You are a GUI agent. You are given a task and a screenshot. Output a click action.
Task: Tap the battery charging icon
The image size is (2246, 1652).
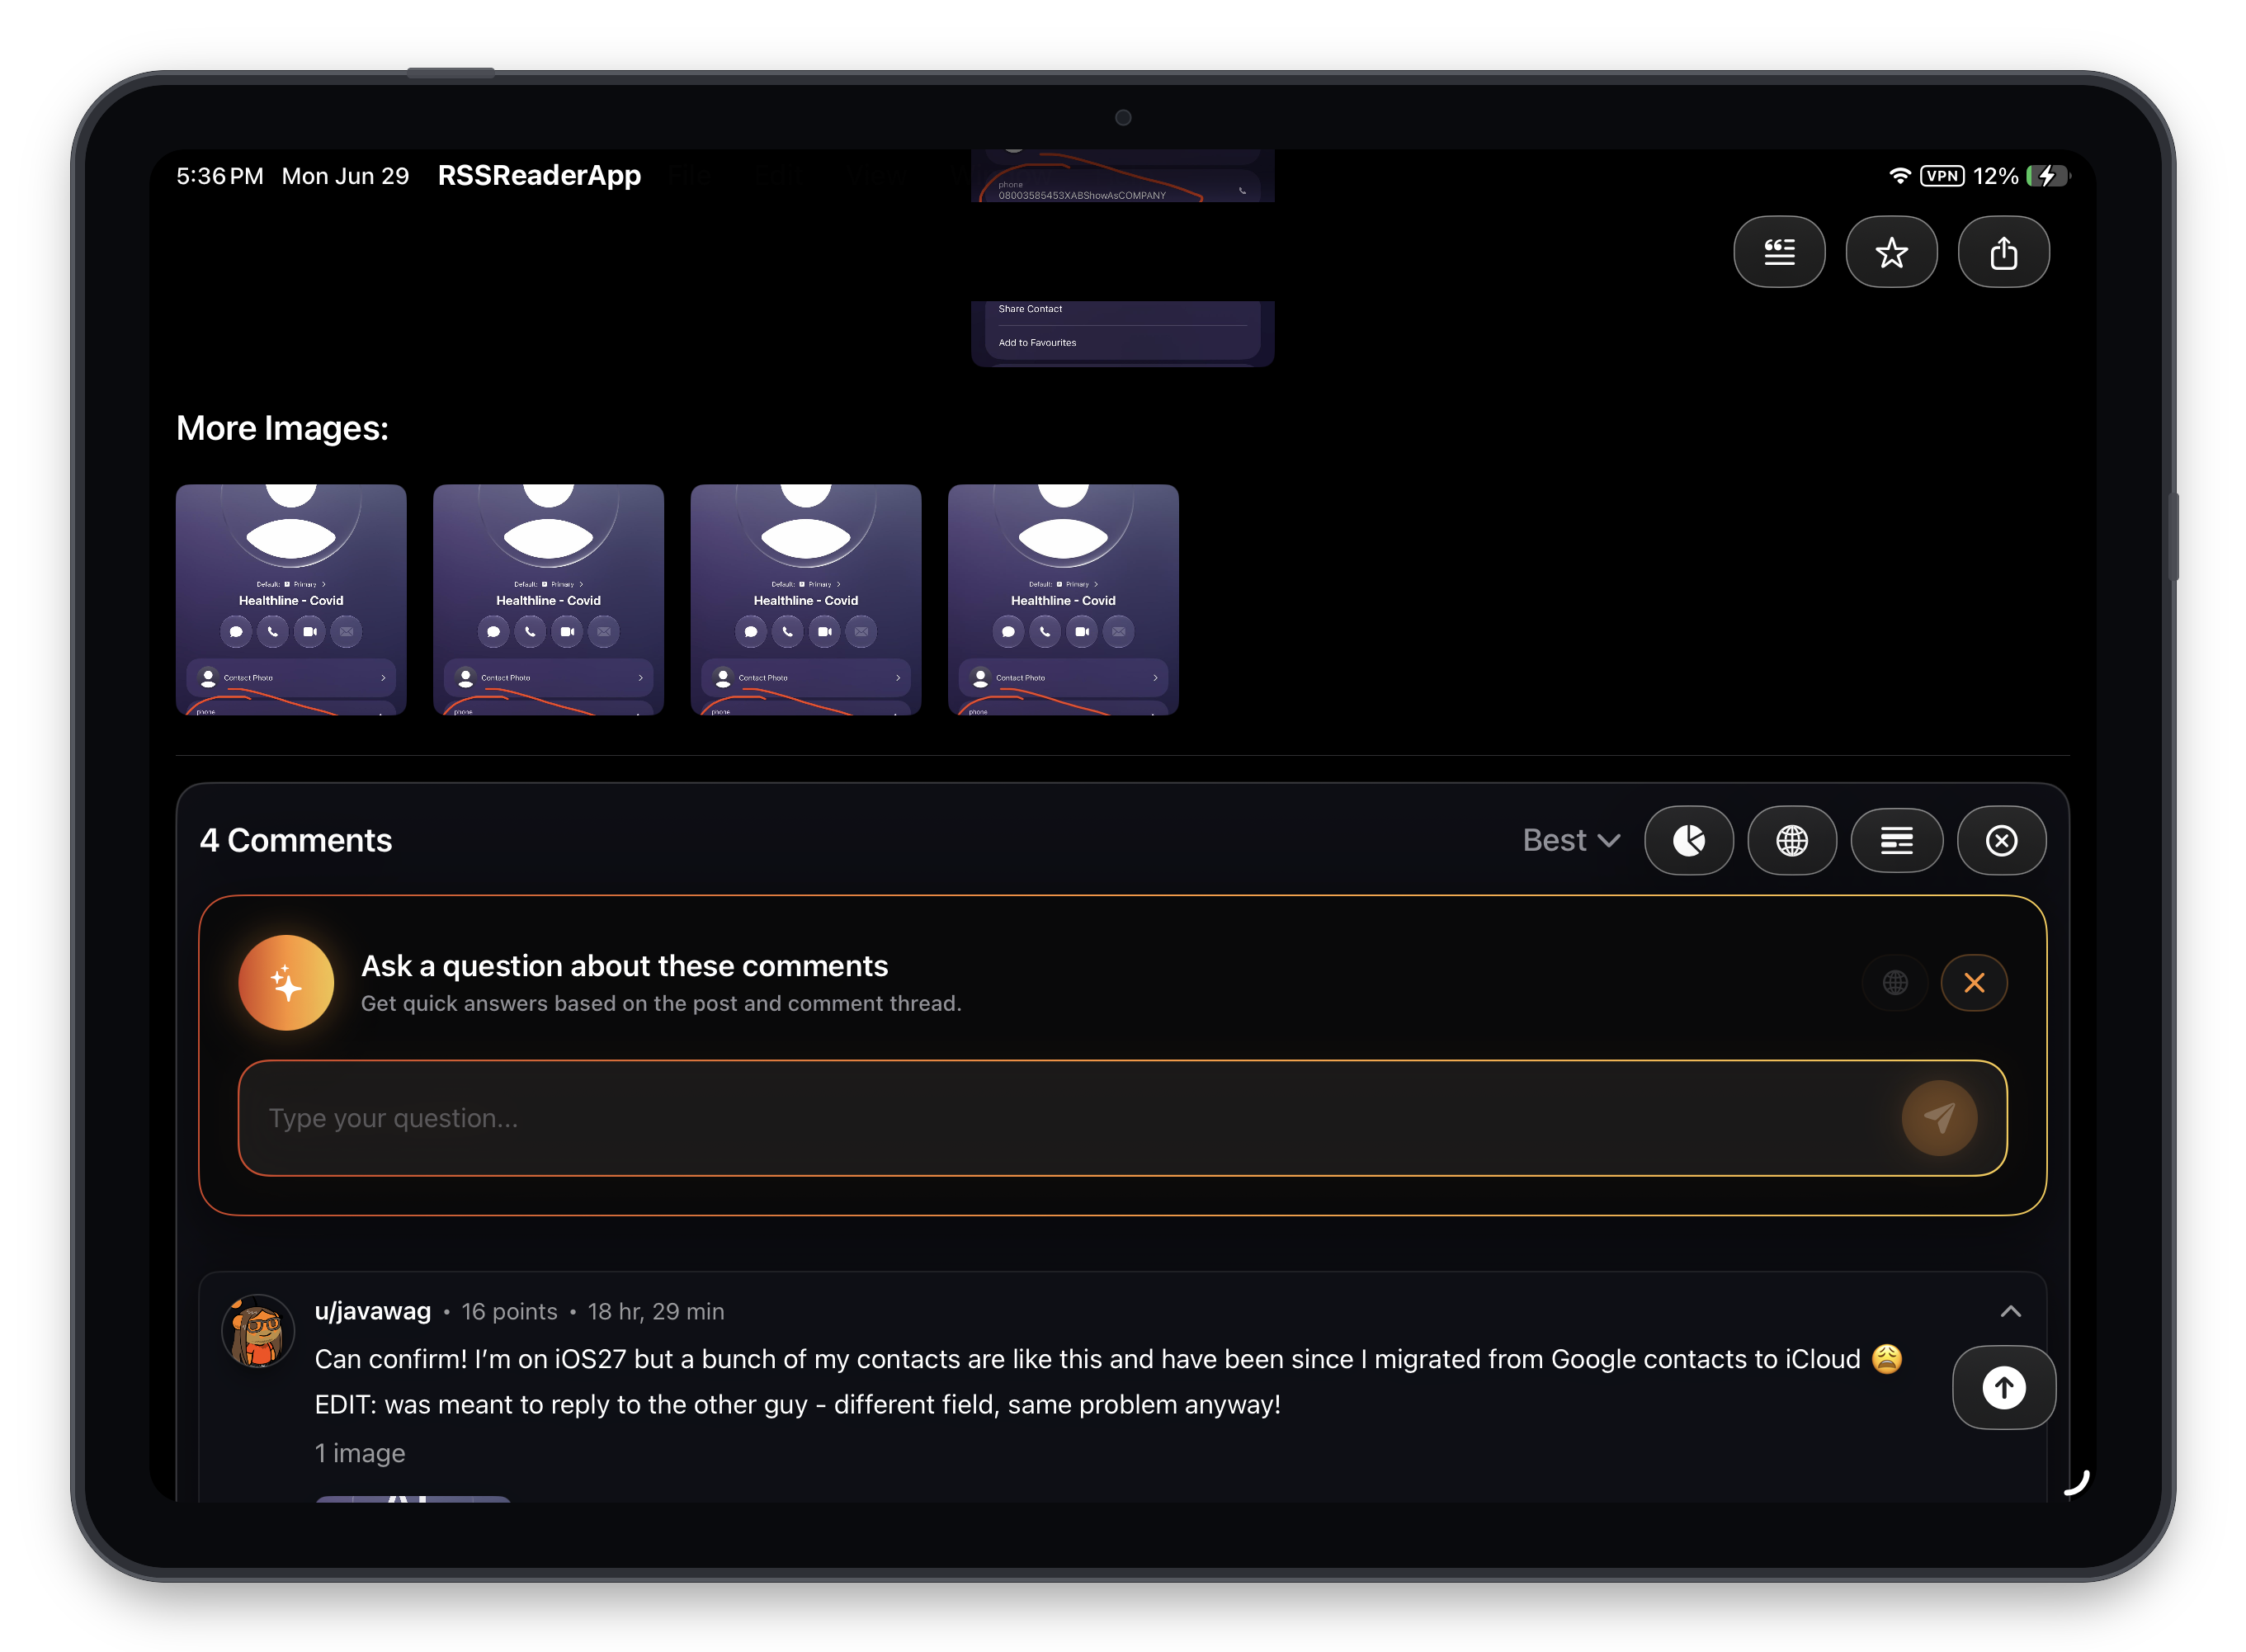pos(2046,176)
